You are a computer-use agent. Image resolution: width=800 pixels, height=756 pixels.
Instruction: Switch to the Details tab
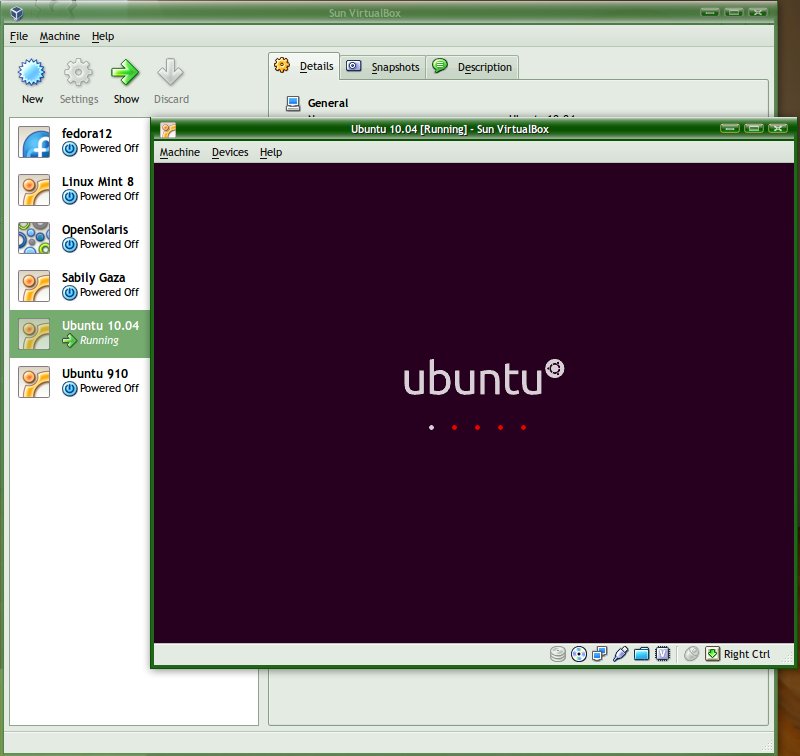(x=304, y=66)
